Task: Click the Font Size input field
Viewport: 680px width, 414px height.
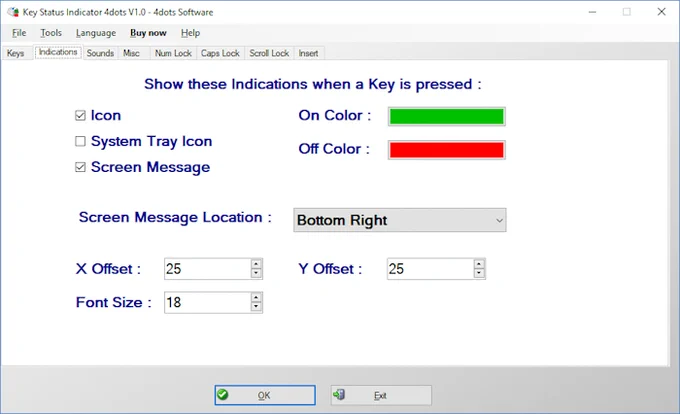Action: click(x=207, y=302)
